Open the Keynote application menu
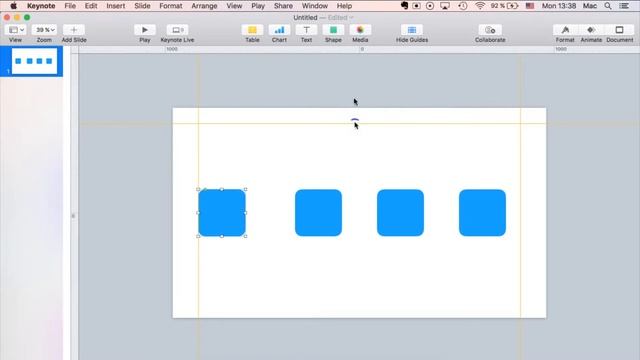The height and width of the screenshot is (360, 640). tap(41, 6)
